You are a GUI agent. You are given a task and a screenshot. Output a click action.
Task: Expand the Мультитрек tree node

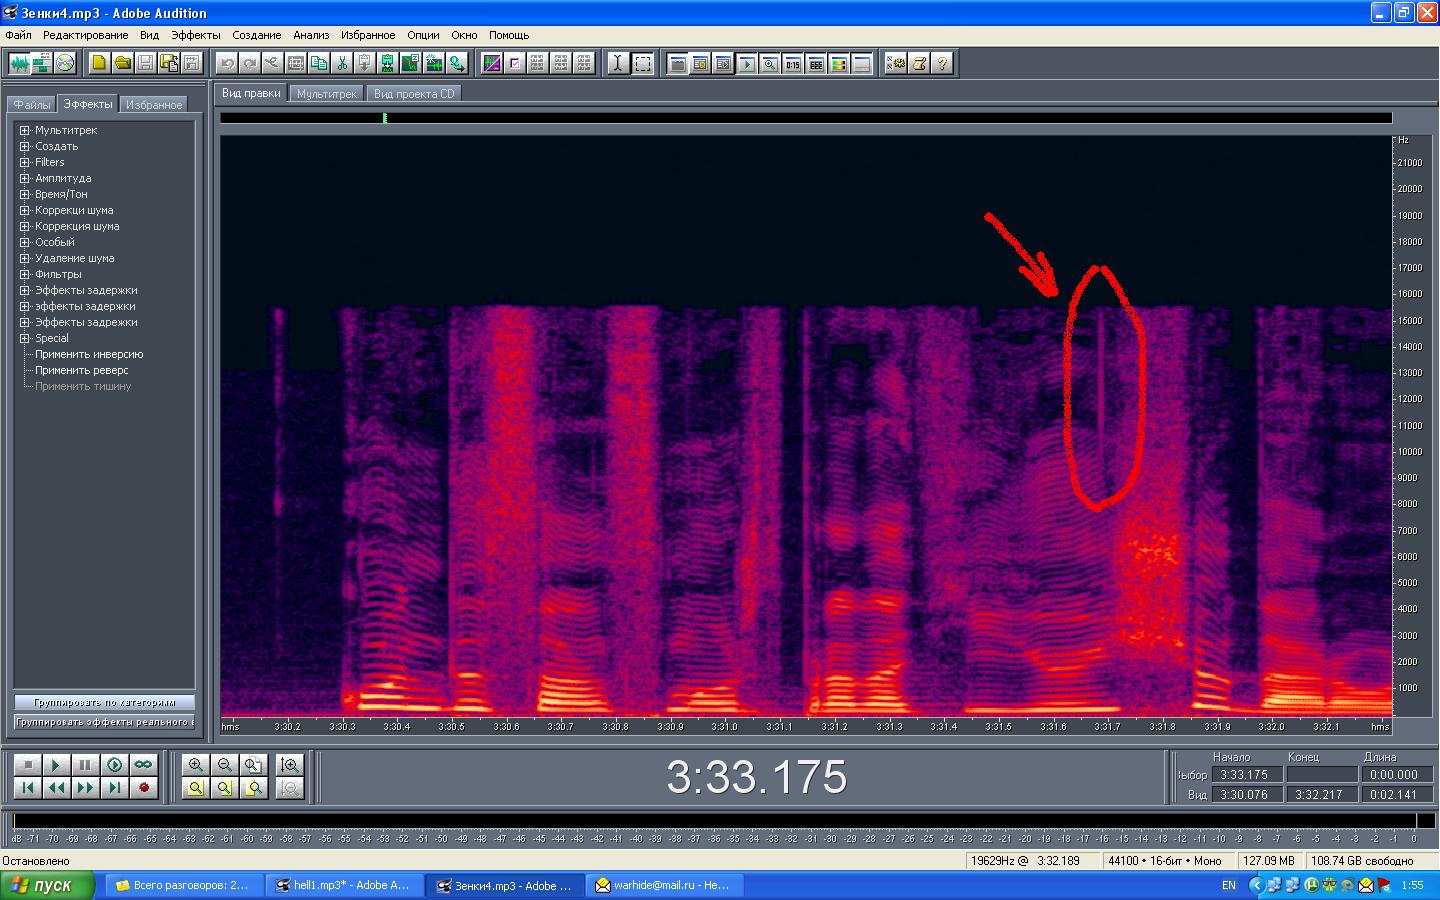(25, 130)
